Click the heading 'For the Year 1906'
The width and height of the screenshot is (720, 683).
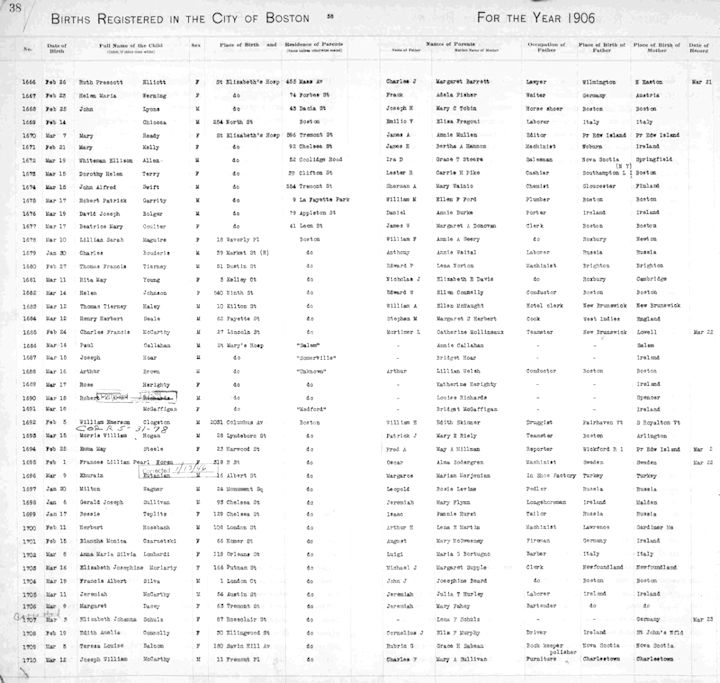click(x=536, y=18)
